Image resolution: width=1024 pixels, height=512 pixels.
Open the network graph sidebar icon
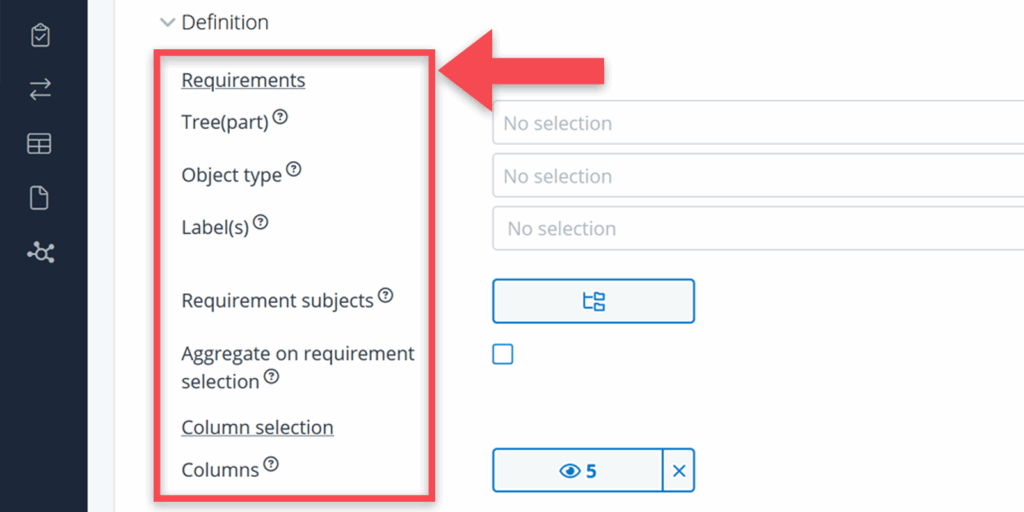(x=40, y=253)
